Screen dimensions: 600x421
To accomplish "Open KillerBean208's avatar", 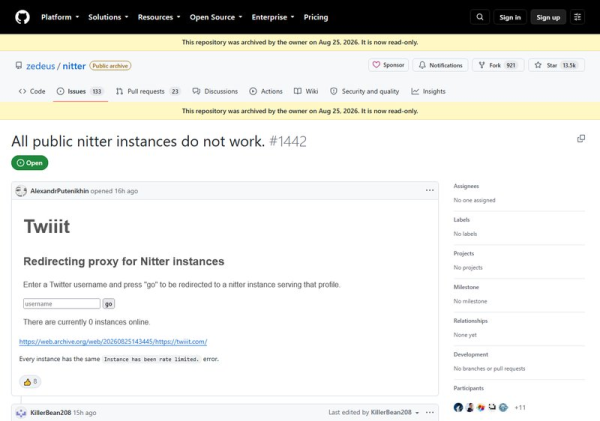I will point(21,413).
